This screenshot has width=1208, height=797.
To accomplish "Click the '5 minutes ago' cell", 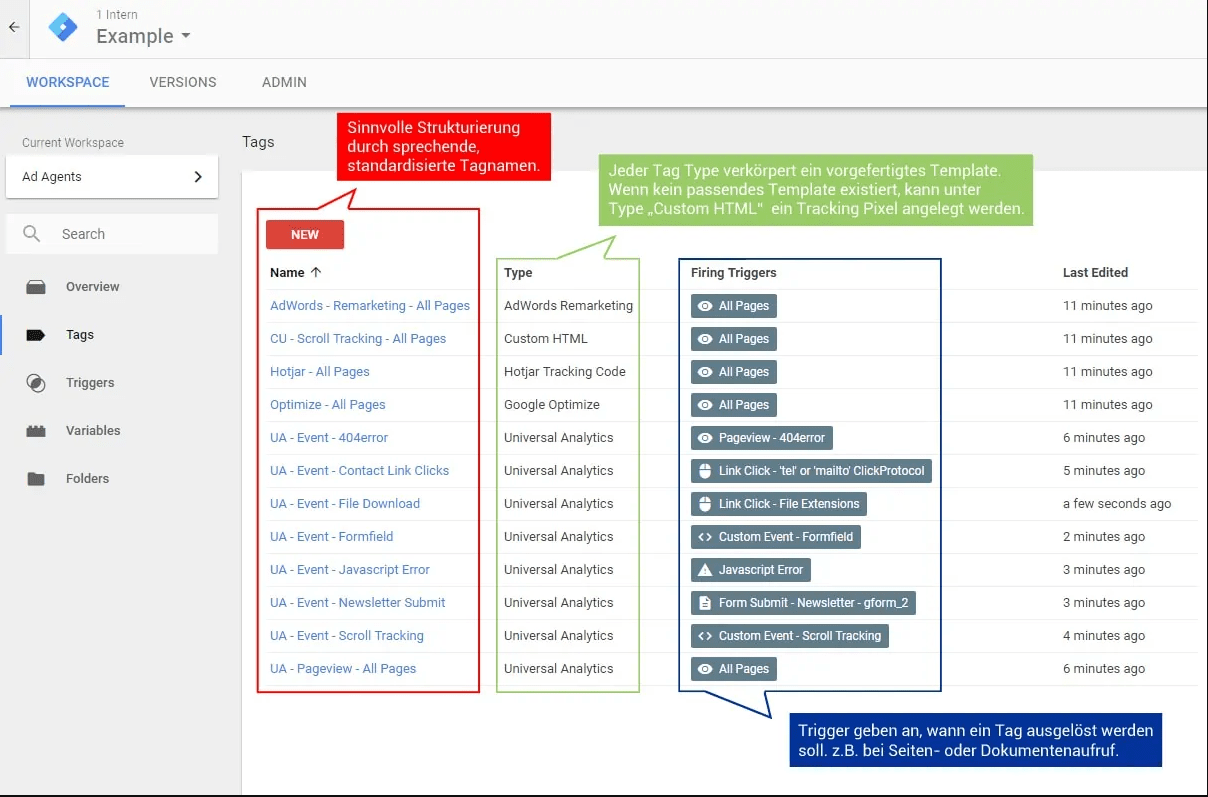I will click(1104, 471).
